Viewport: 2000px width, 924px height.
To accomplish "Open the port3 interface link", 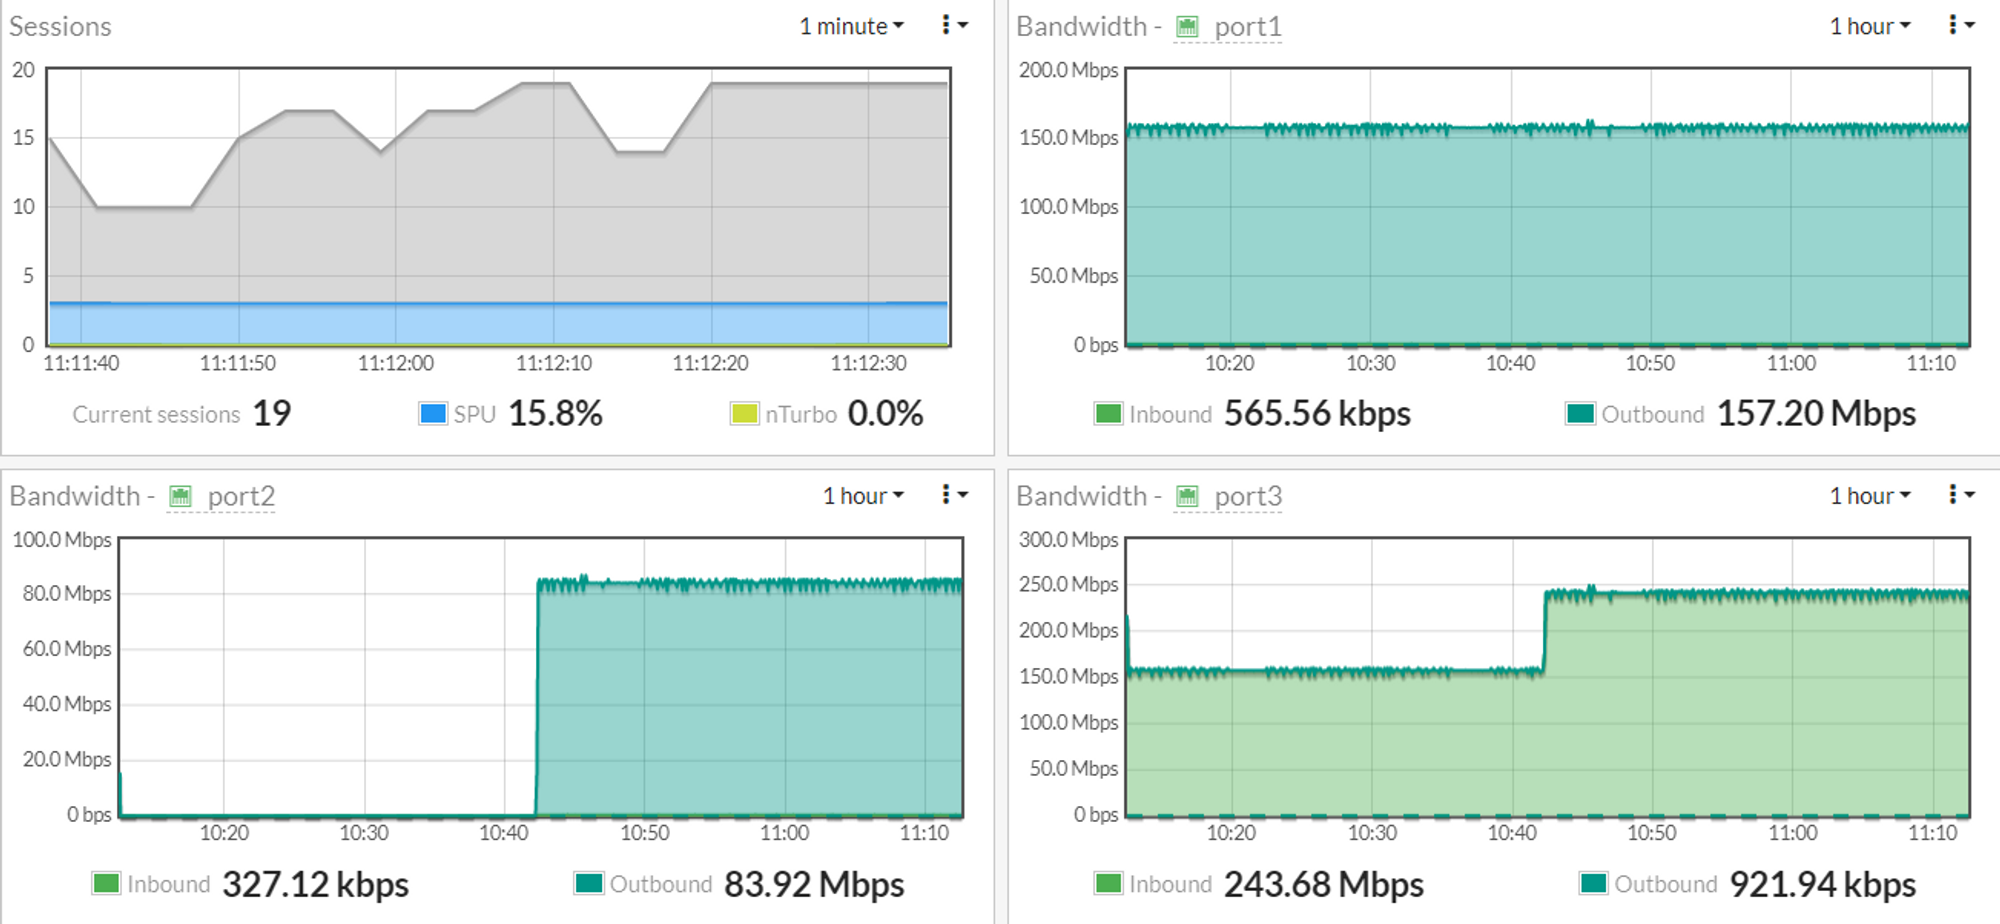I will [x=1247, y=496].
